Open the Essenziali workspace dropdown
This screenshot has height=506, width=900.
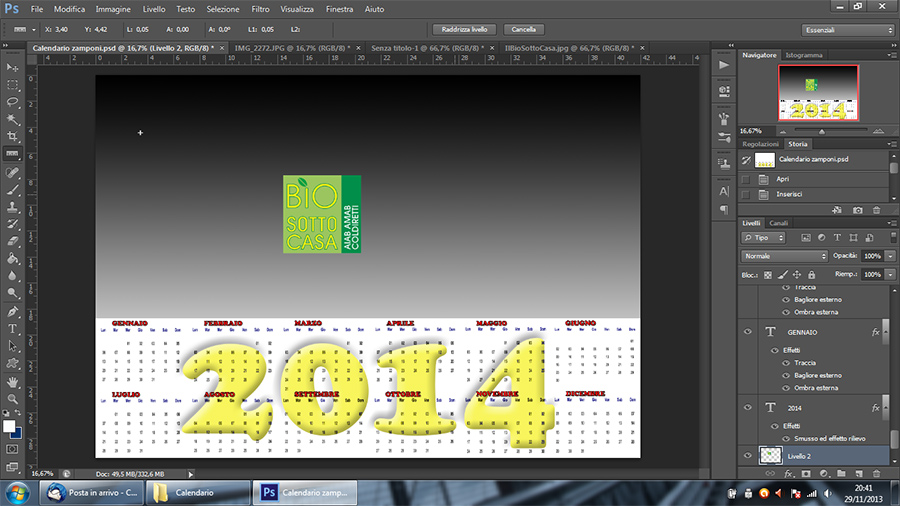point(848,30)
